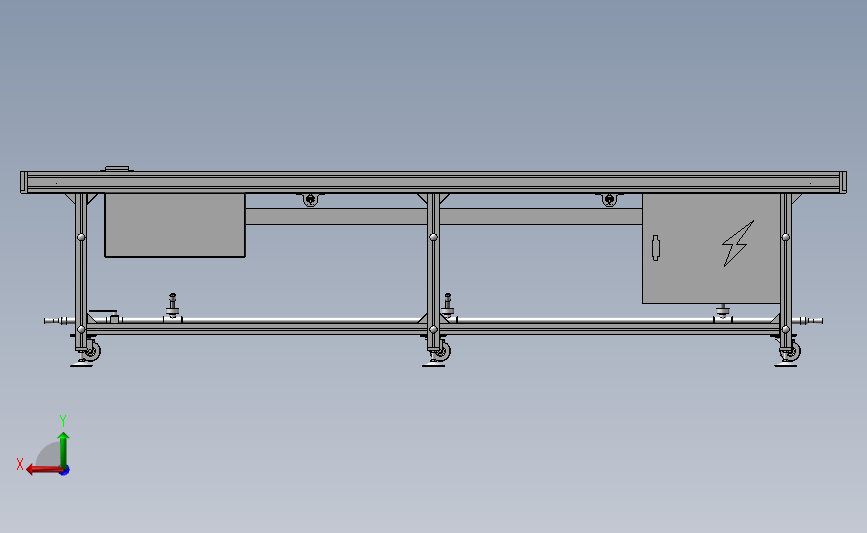Click the blue Z axis dot of the triad
This screenshot has width=867, height=533.
click(65, 471)
